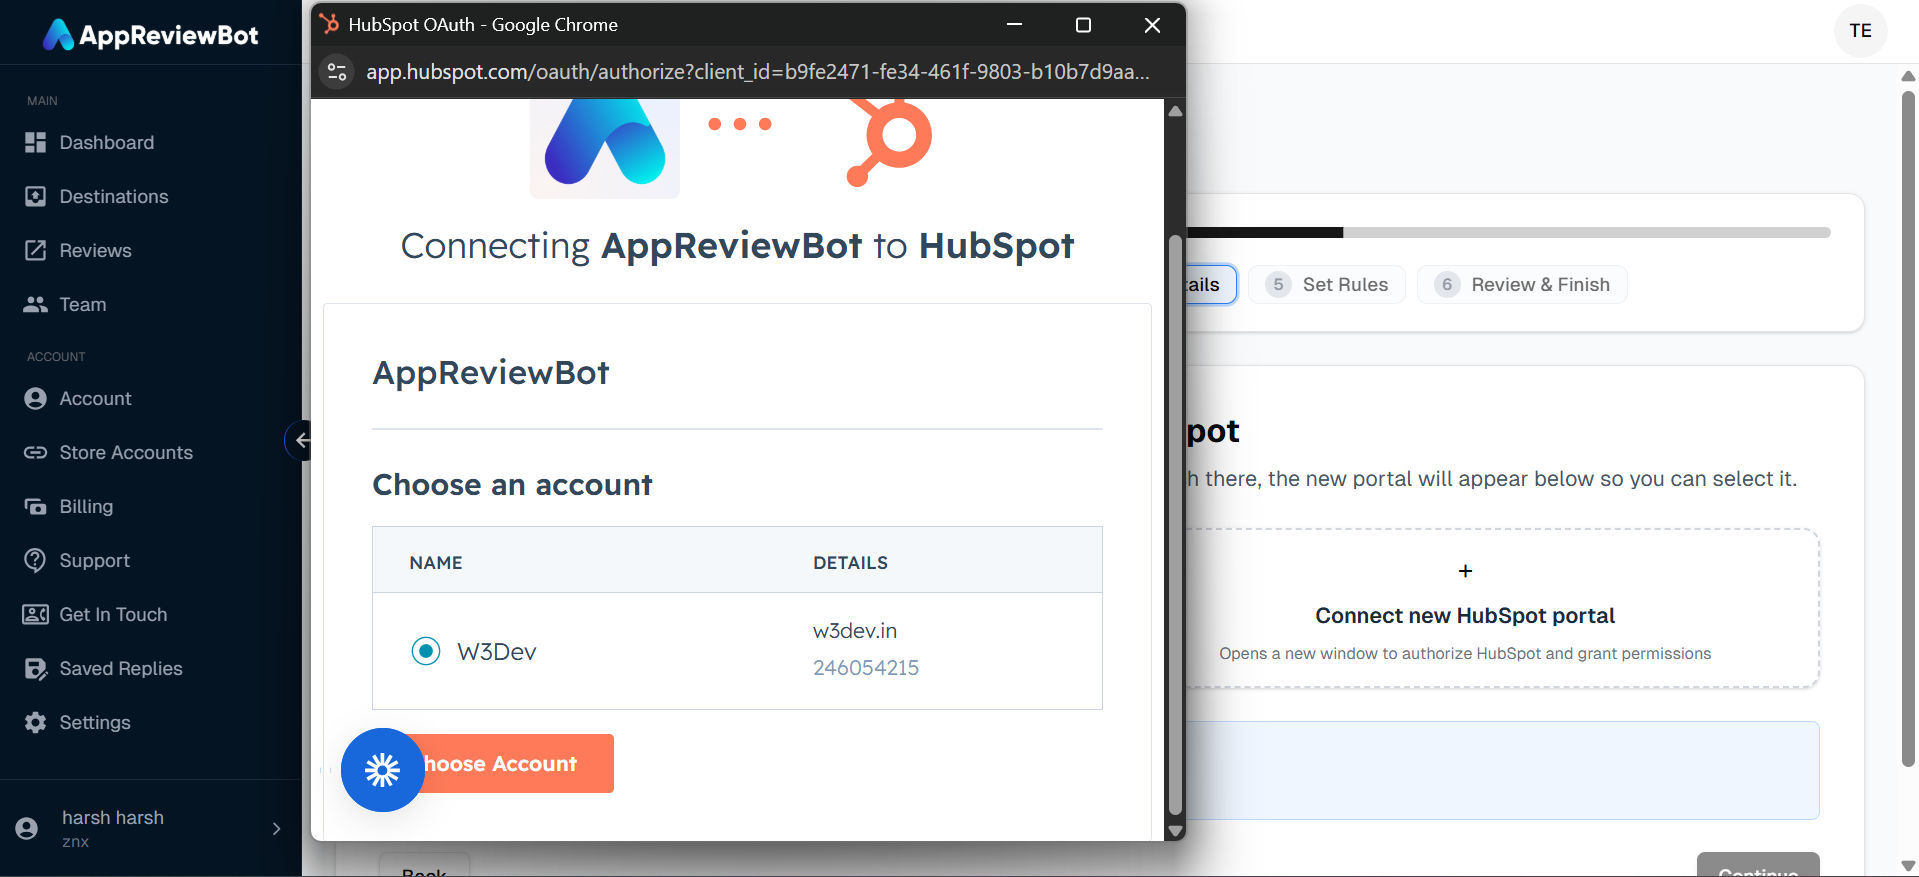Viewport: 1919px width, 877px height.
Task: Open Get In Touch in the sidebar
Action: tap(114, 615)
